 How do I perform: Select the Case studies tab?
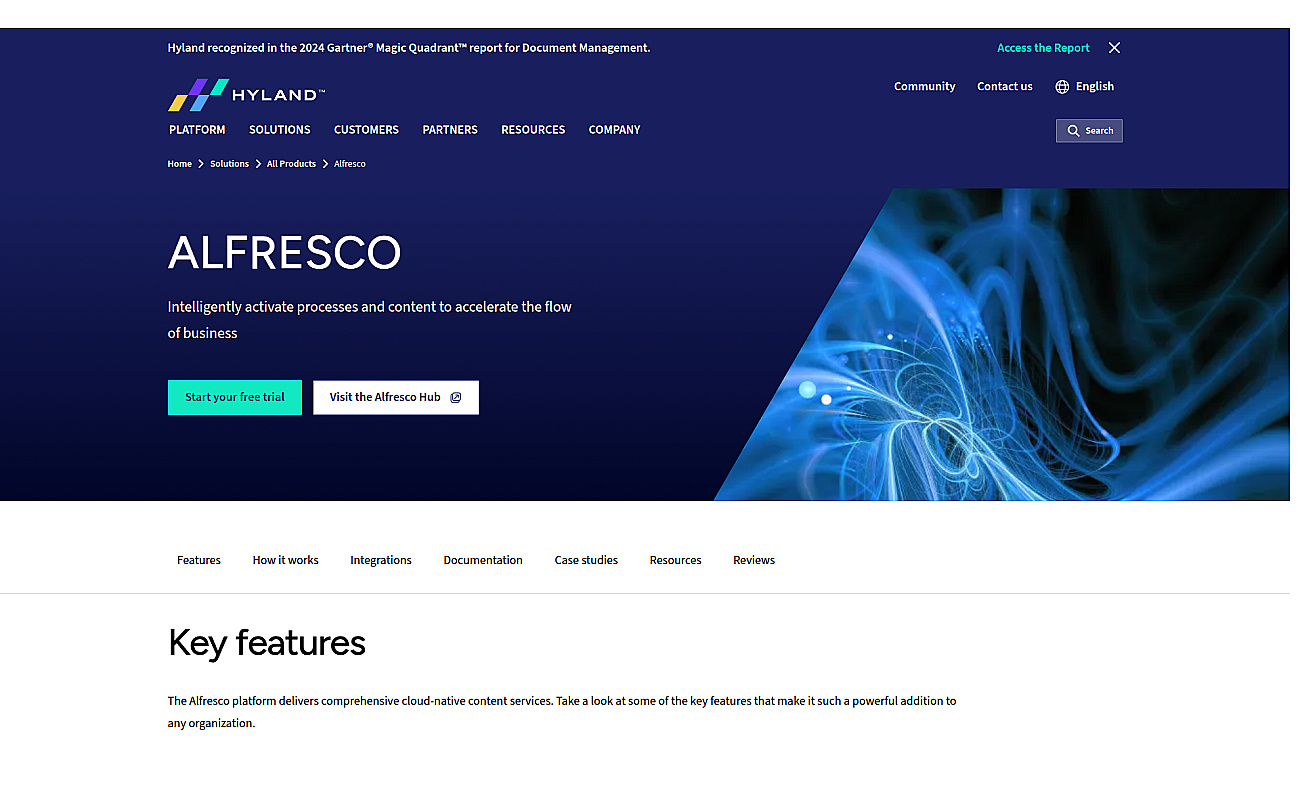[586, 560]
